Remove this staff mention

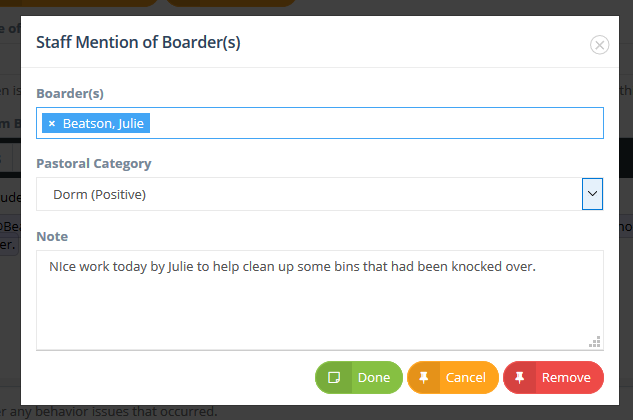(x=553, y=377)
